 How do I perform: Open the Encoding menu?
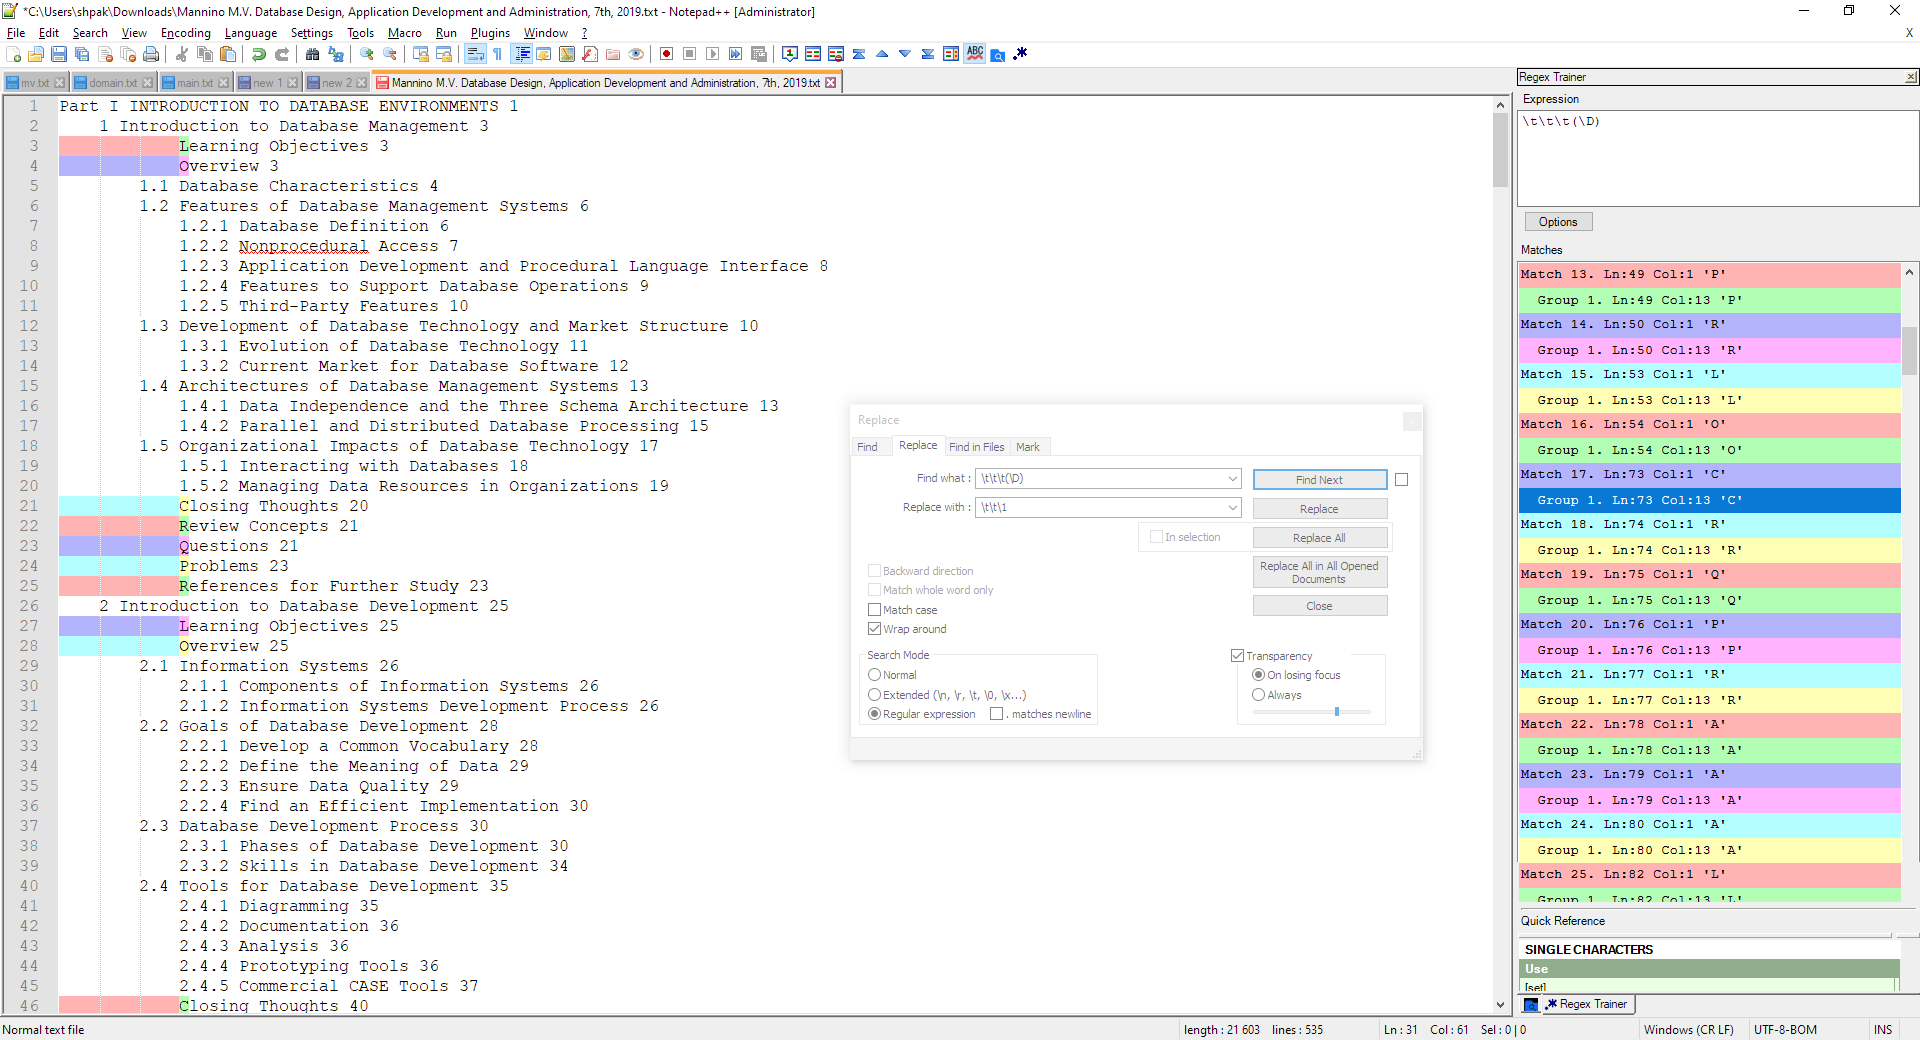coord(185,33)
